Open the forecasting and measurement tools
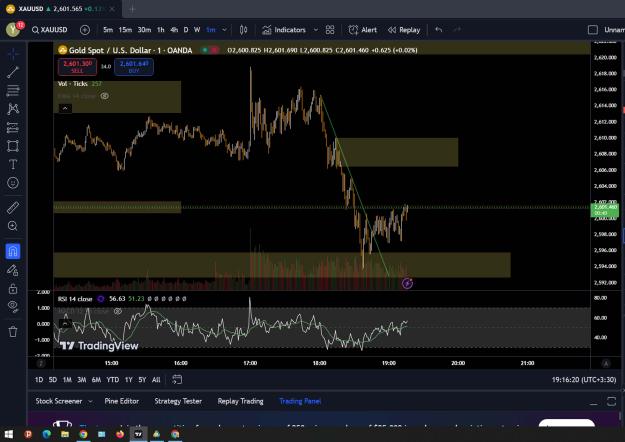Screen dimensions: 625x442 [x=13, y=128]
